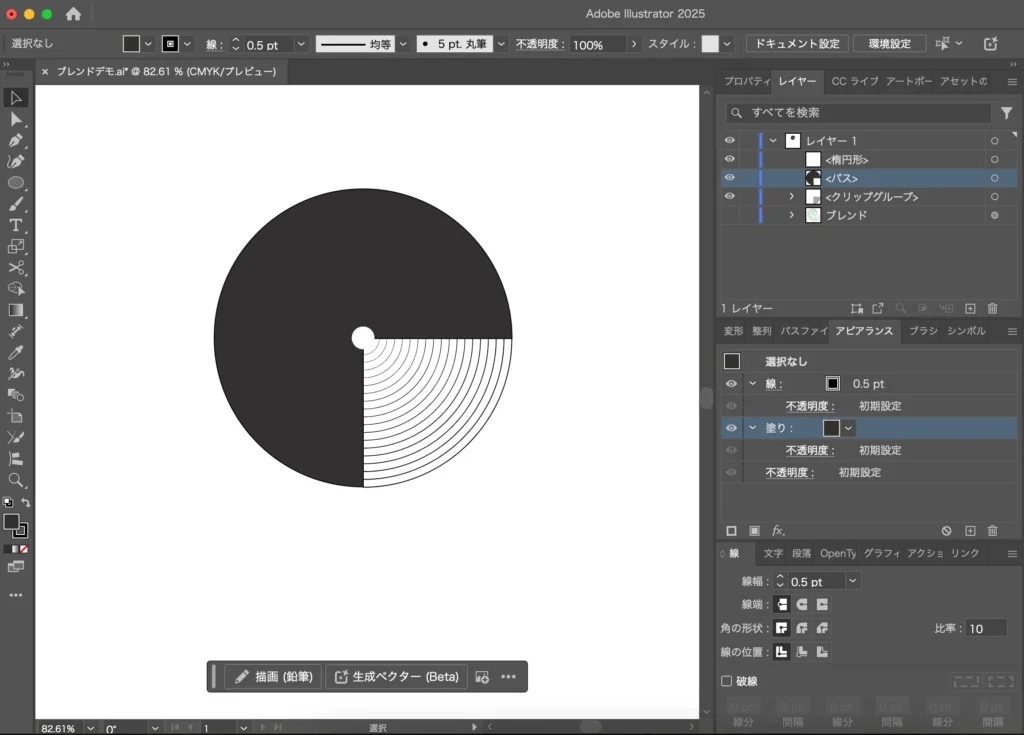Select the Type tool
The image size is (1024, 735).
(15, 226)
